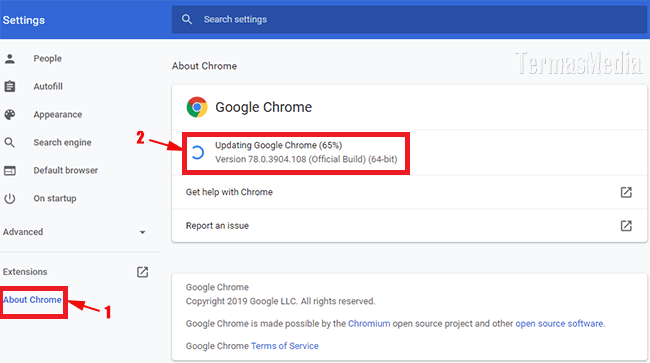Click external-link icon beside Report an issue
This screenshot has width=650, height=363.
[x=626, y=226]
